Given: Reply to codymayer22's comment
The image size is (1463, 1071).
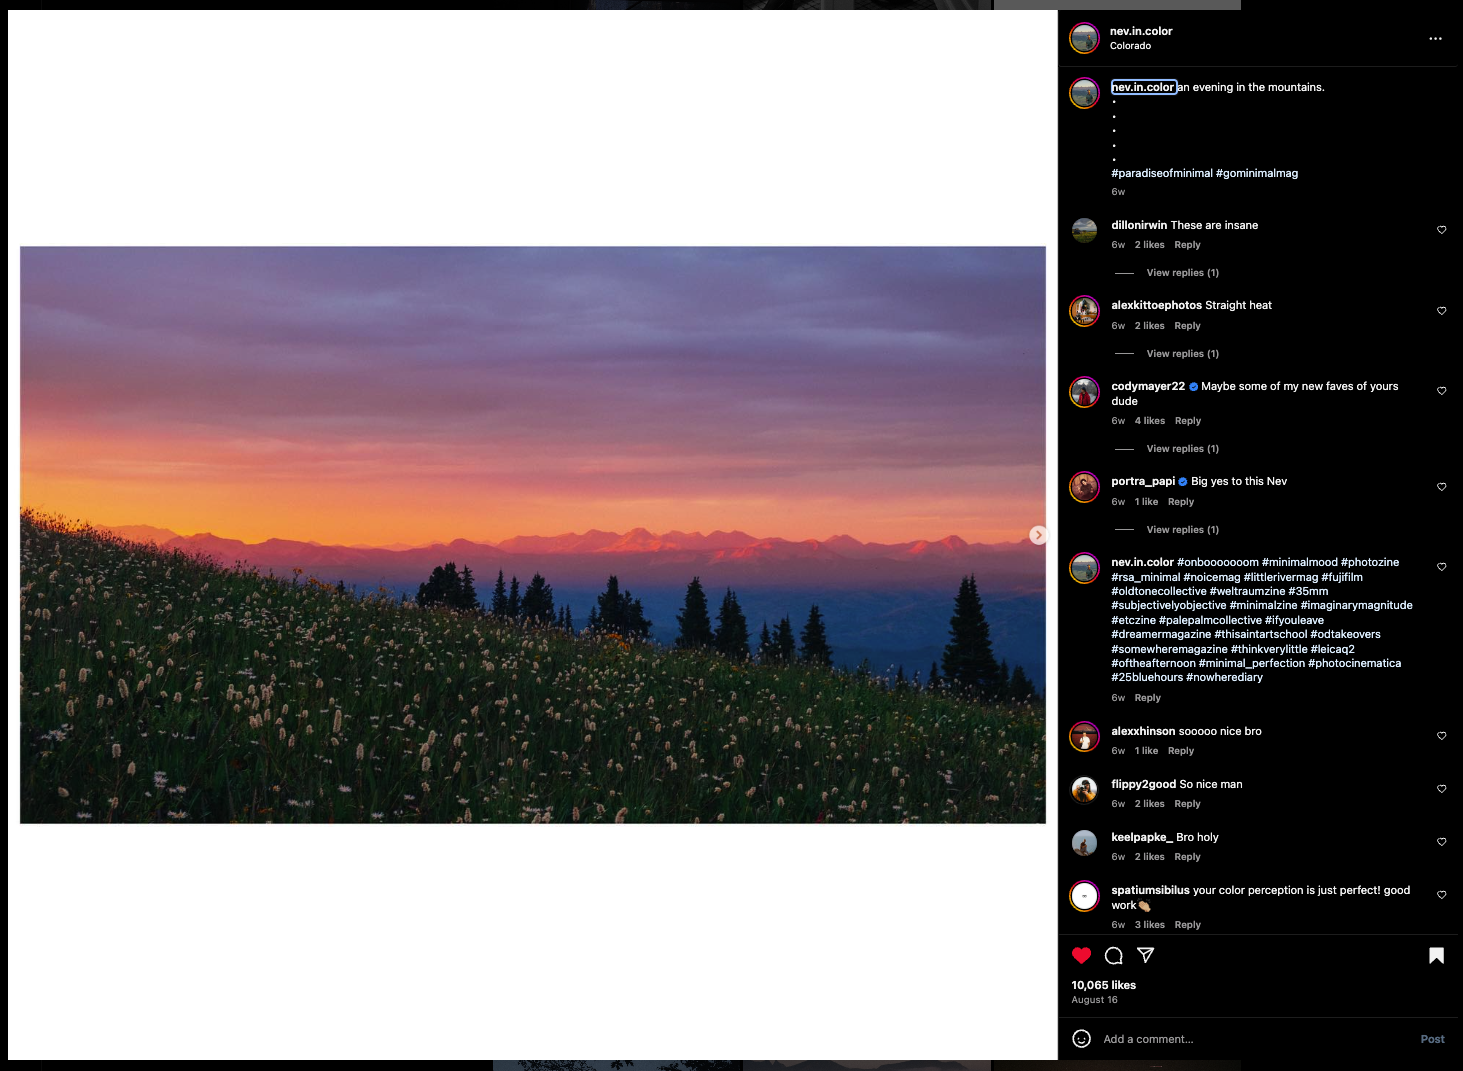Looking at the screenshot, I should pos(1187,421).
